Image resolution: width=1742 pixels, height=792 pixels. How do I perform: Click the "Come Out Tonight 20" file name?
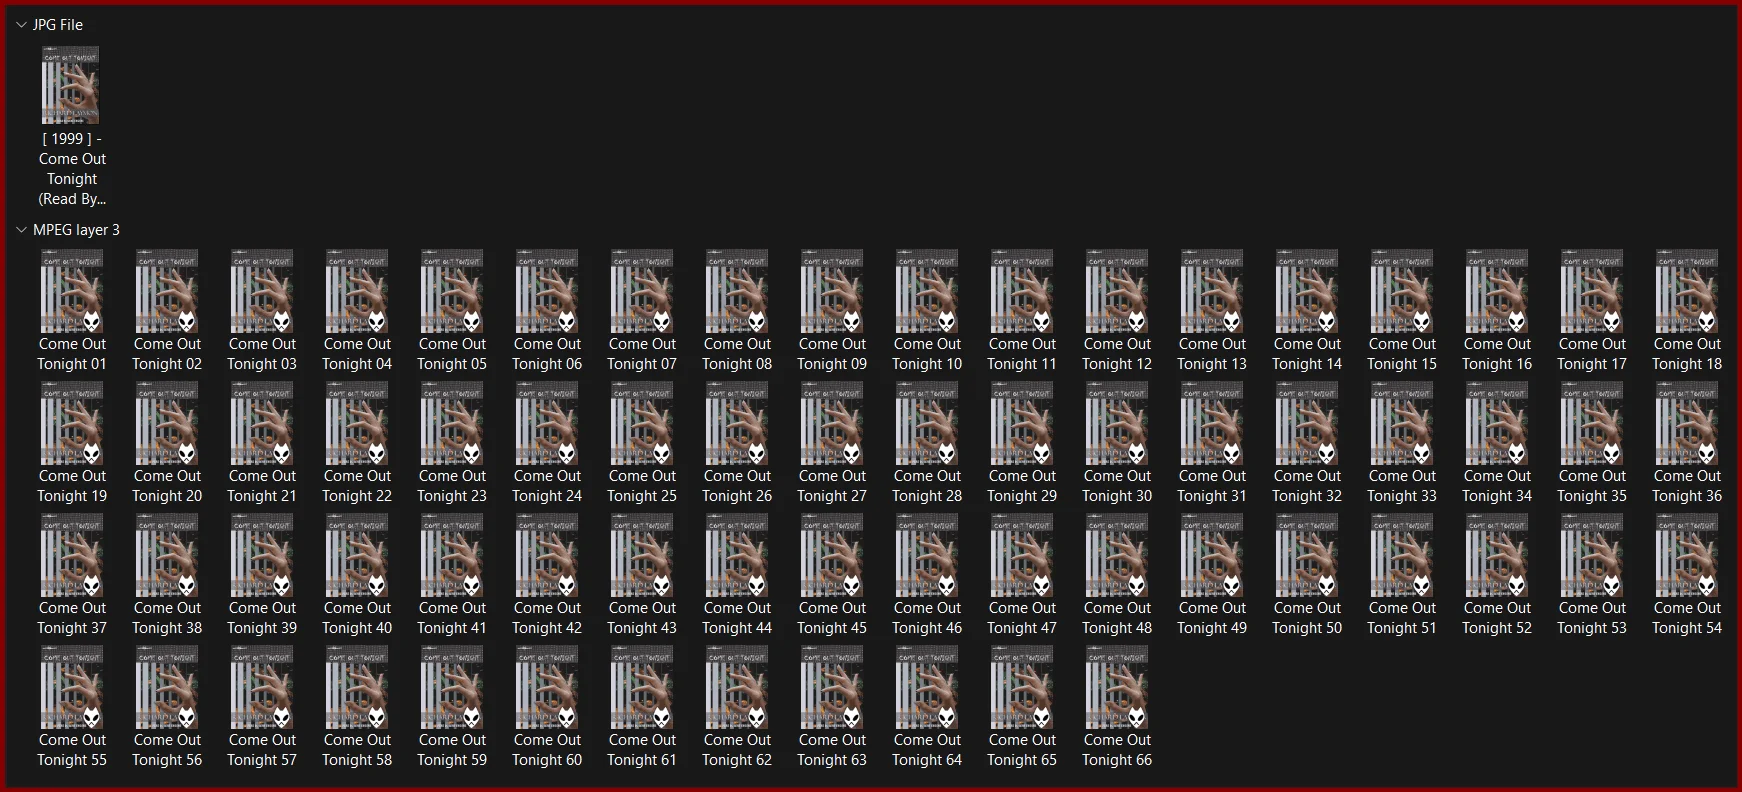pos(167,486)
